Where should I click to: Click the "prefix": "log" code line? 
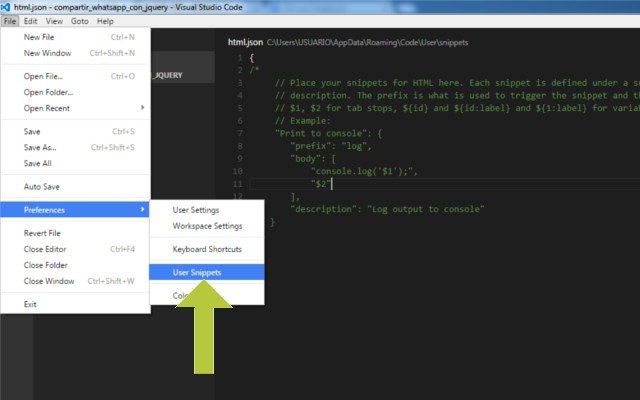[331, 146]
